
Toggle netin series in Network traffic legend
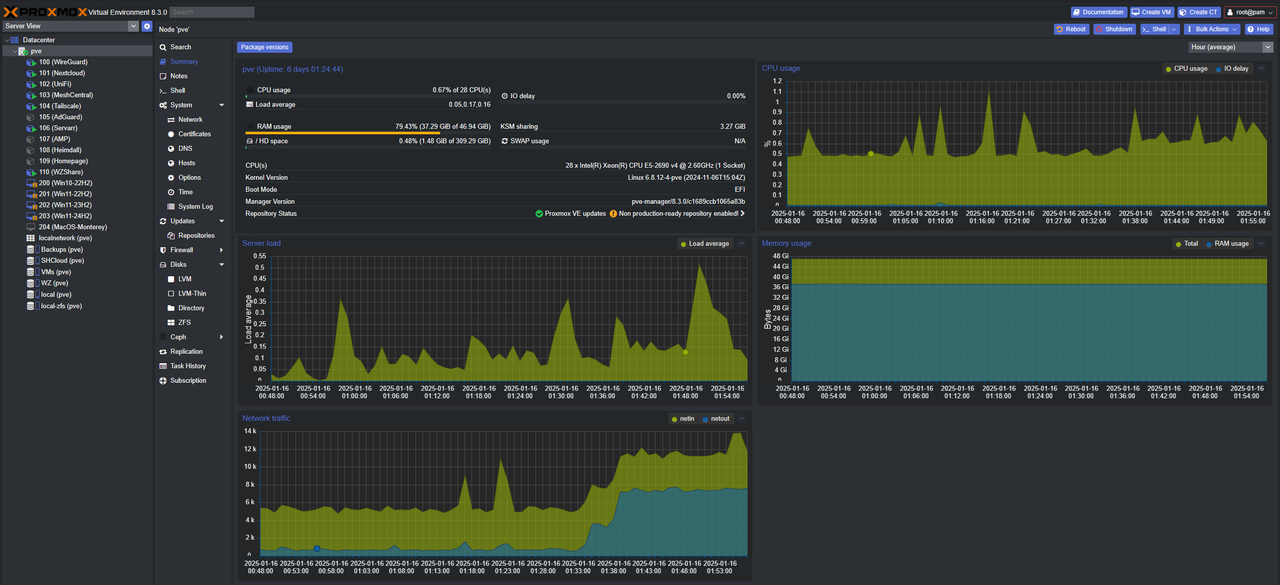click(x=682, y=418)
